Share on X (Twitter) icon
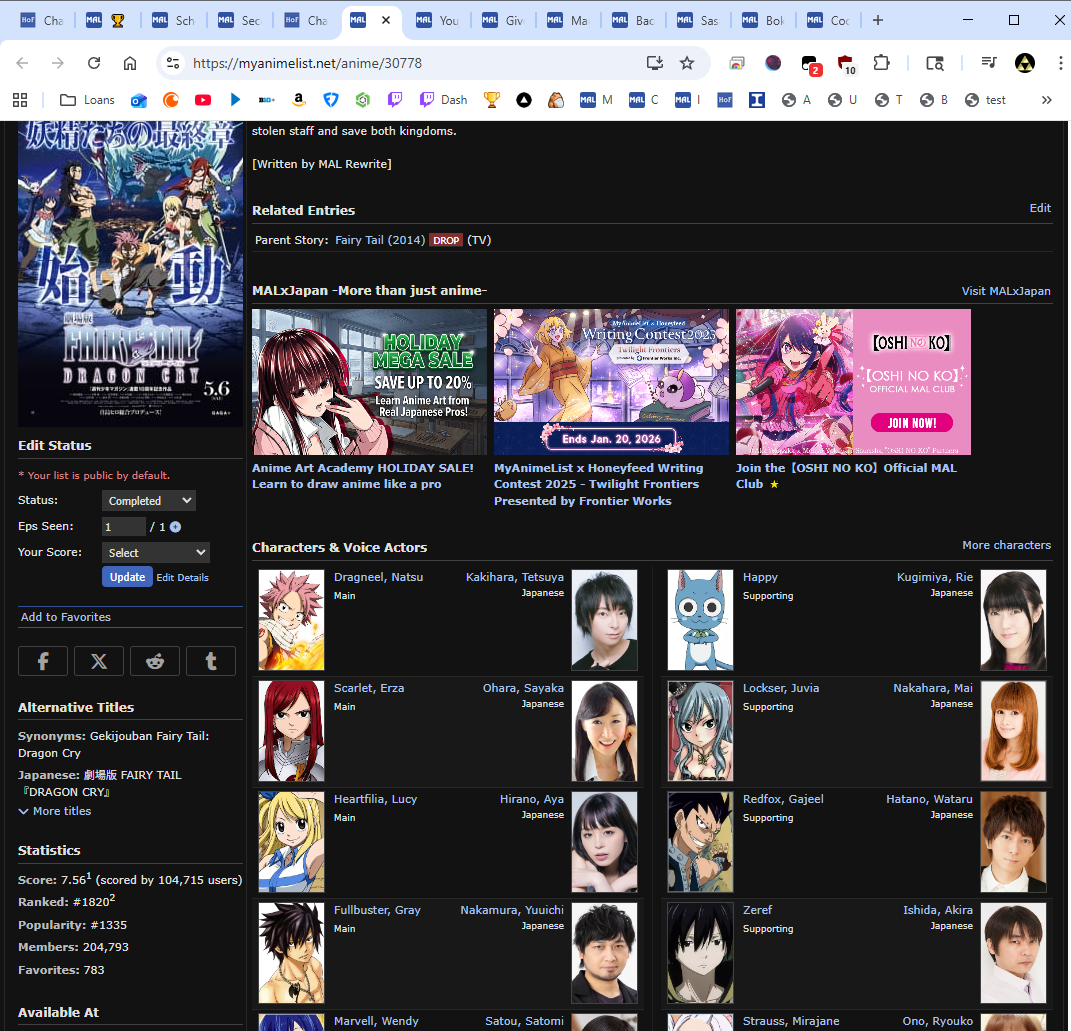1071x1031 pixels. click(x=99, y=661)
